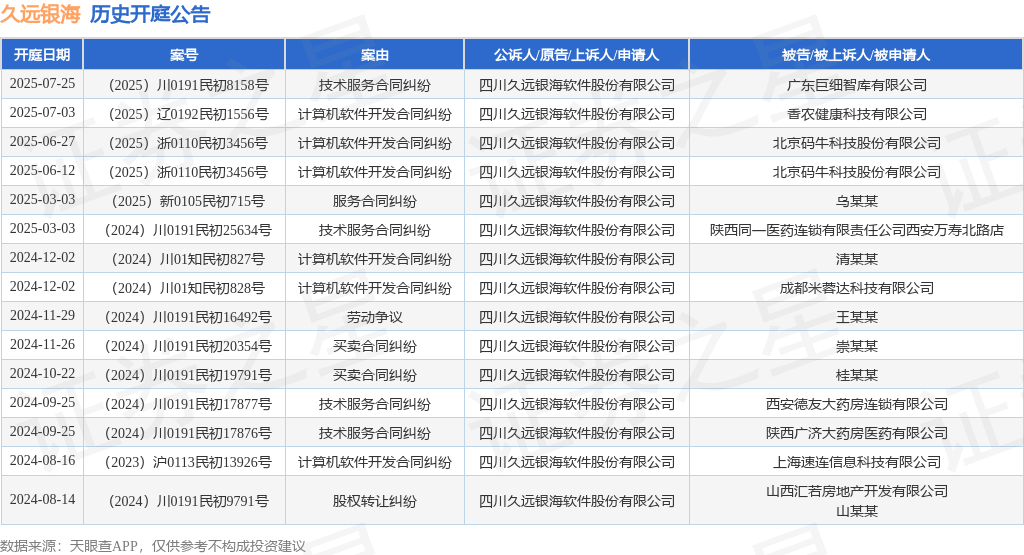This screenshot has width=1024, height=555.
Task: Click case number (2024)川01知民初828号
Action: 187,288
